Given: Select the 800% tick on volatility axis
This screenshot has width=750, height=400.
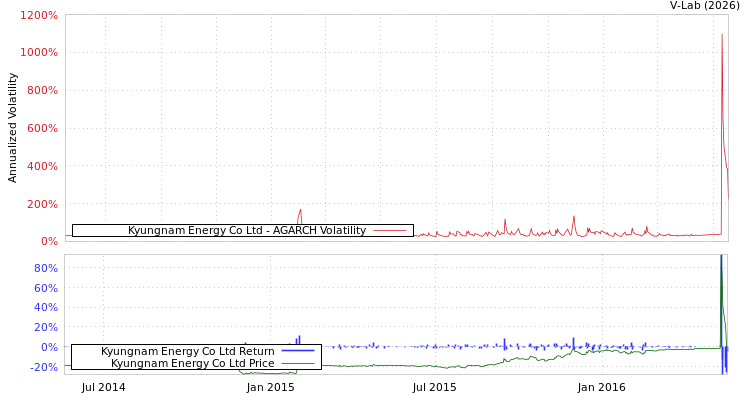Looking at the screenshot, I should pos(41,91).
